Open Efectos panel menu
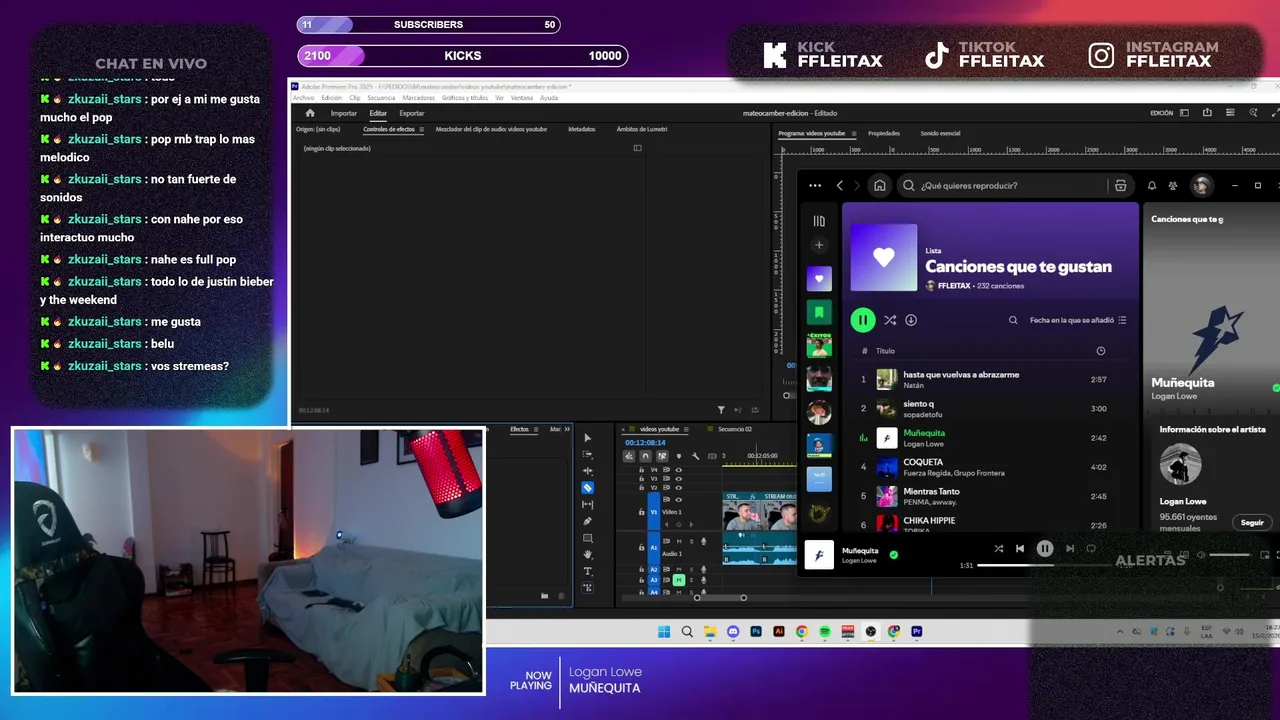The width and height of the screenshot is (1280, 720). pos(536,429)
